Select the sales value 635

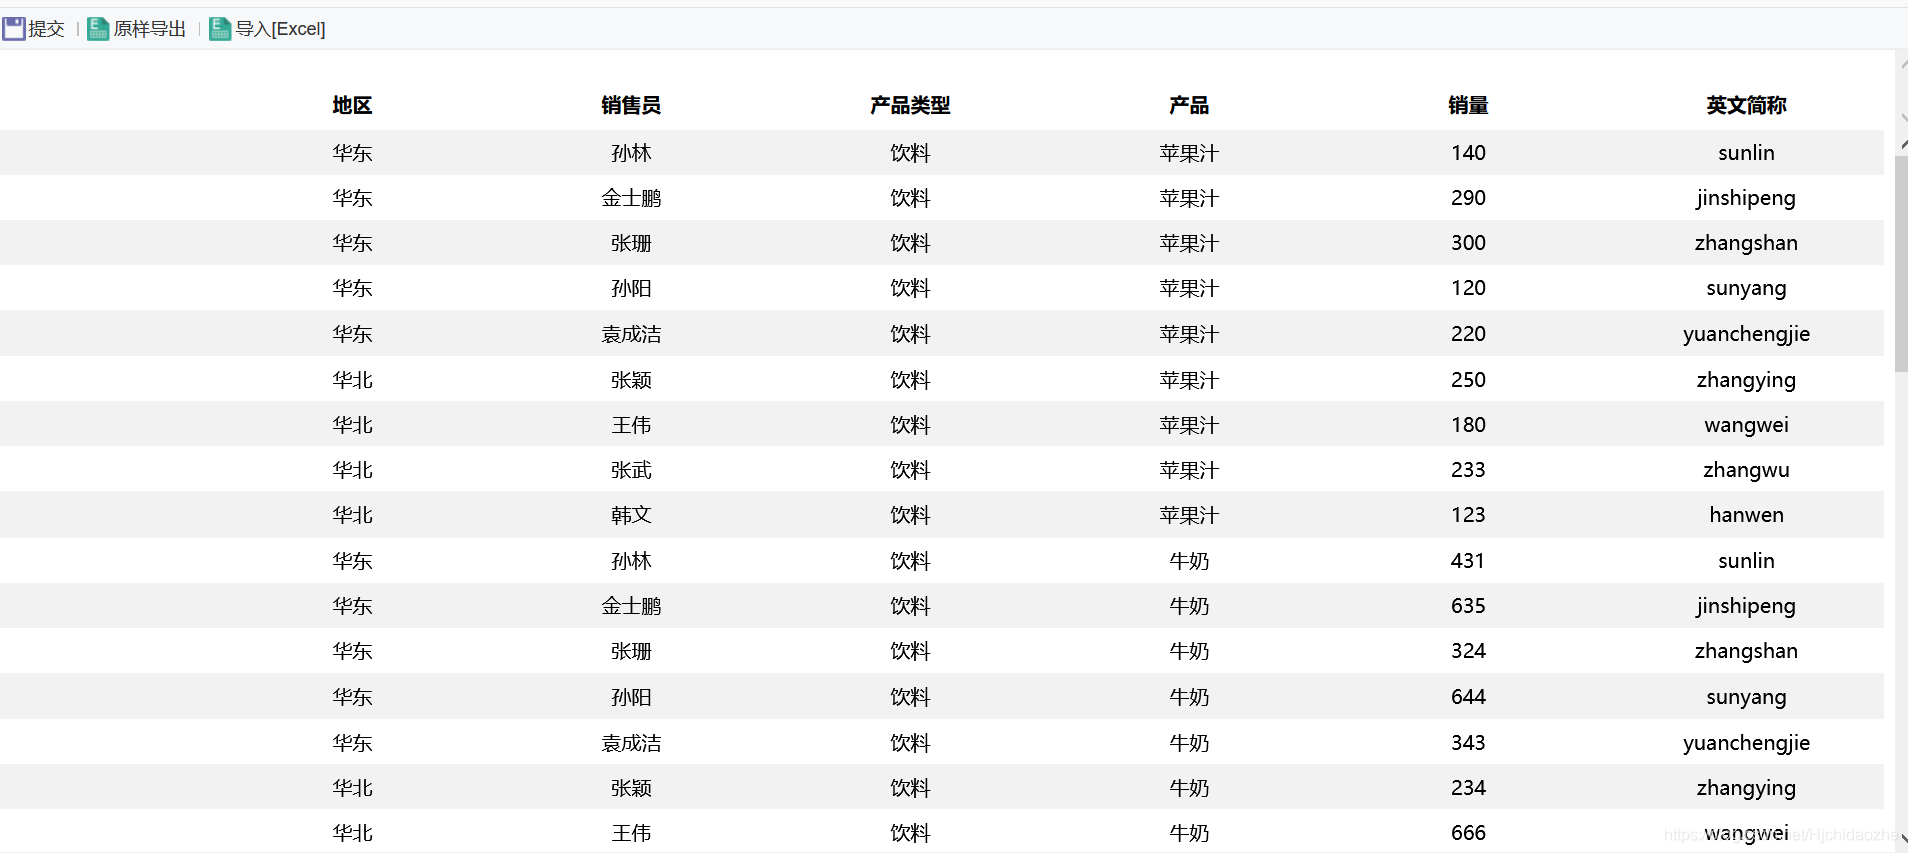[x=1468, y=606]
